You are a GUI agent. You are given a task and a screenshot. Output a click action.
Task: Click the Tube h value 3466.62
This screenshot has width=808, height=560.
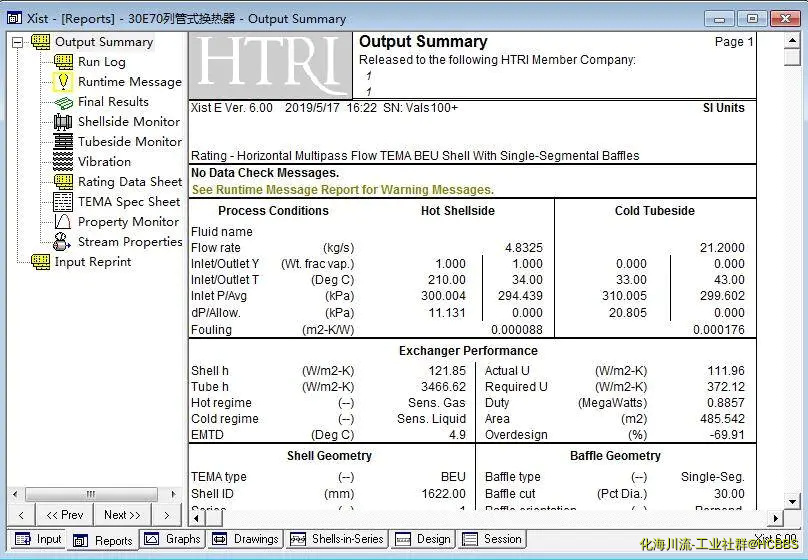(444, 387)
